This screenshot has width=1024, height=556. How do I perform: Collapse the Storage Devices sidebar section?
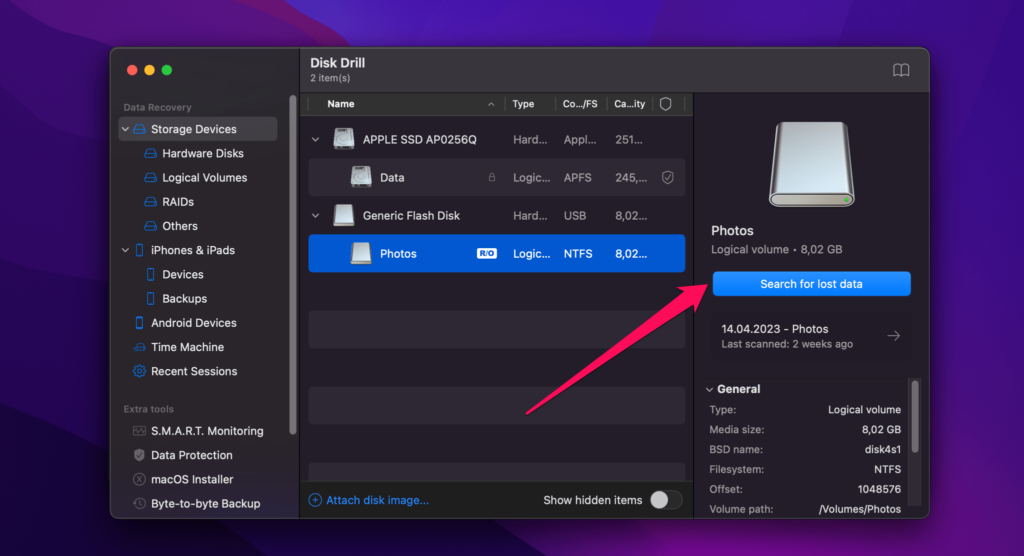125,129
